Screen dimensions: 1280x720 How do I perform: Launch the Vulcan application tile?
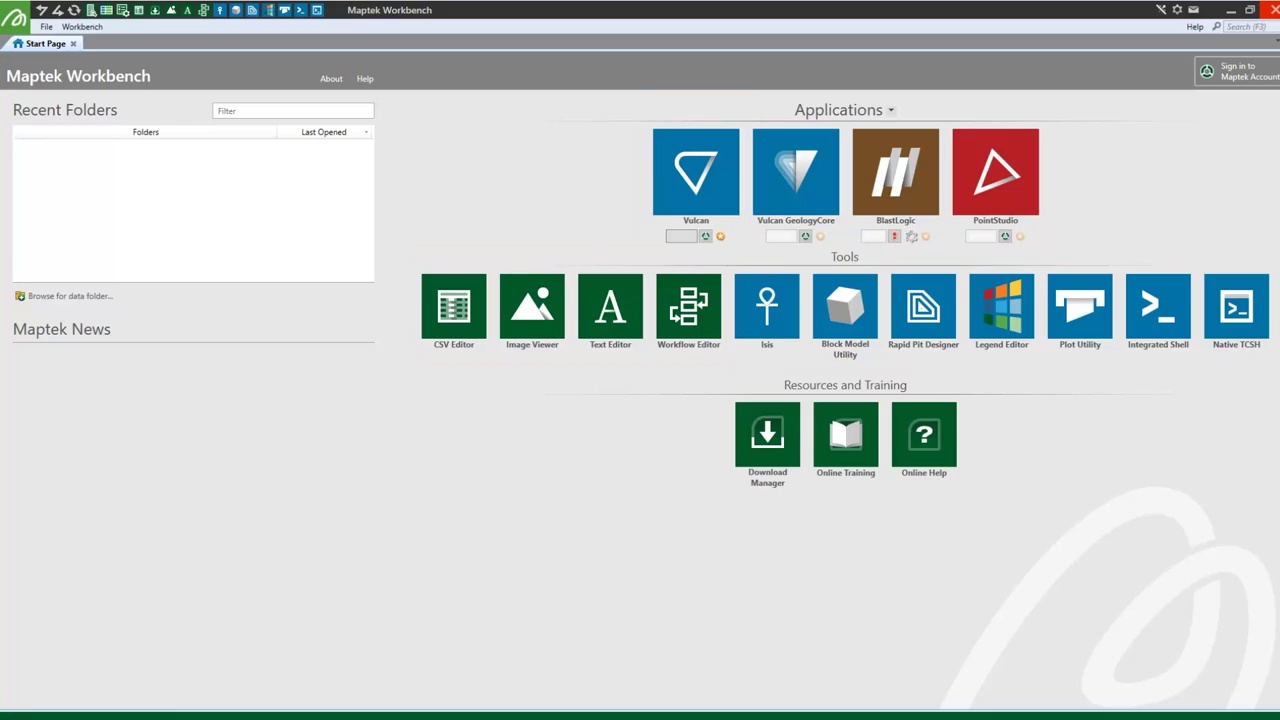click(x=696, y=172)
